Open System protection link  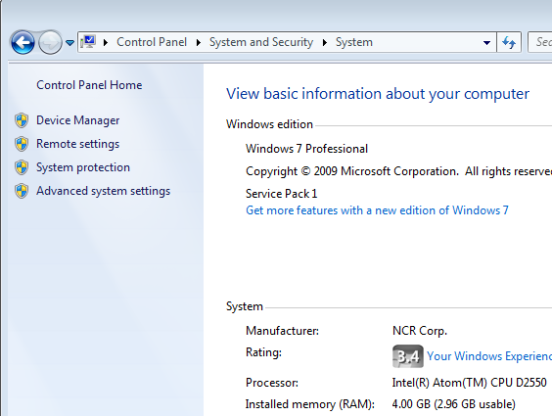[83, 168]
